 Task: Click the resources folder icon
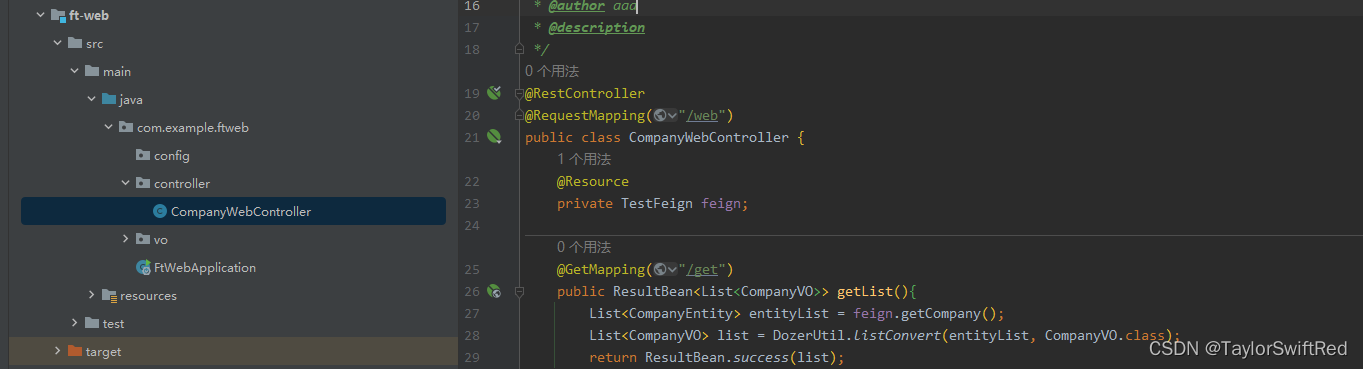tap(109, 295)
